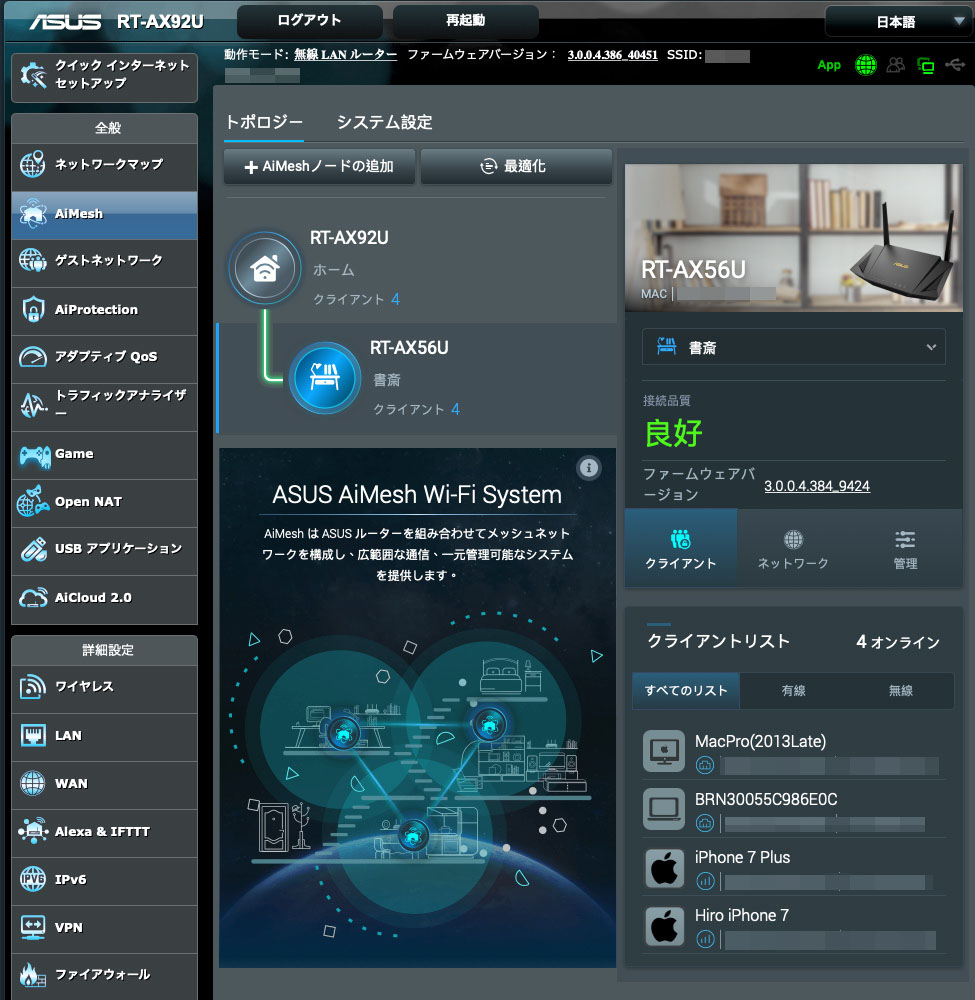
Task: Click the green internet status globe icon
Action: (x=865, y=64)
